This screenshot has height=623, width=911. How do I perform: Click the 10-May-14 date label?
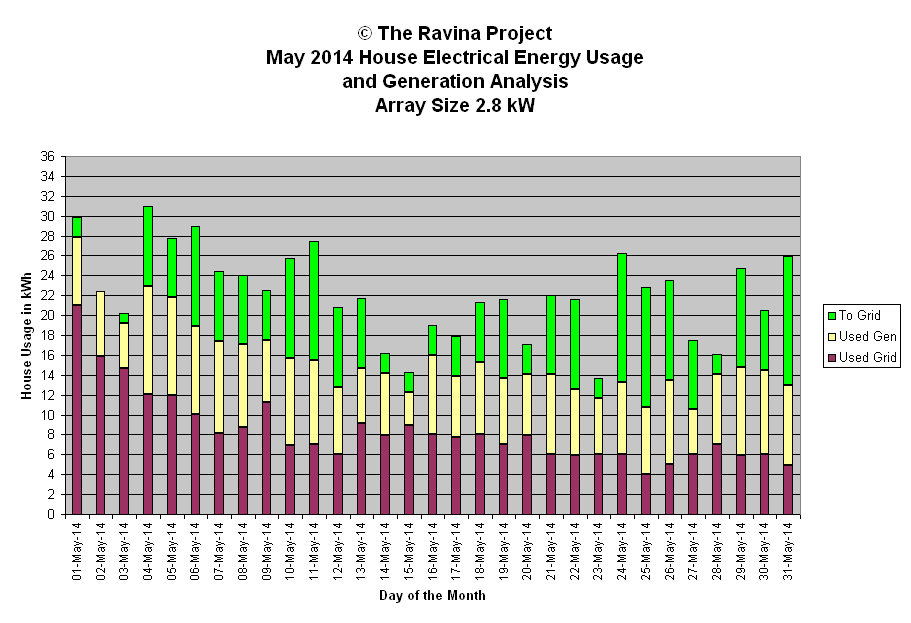tap(290, 551)
